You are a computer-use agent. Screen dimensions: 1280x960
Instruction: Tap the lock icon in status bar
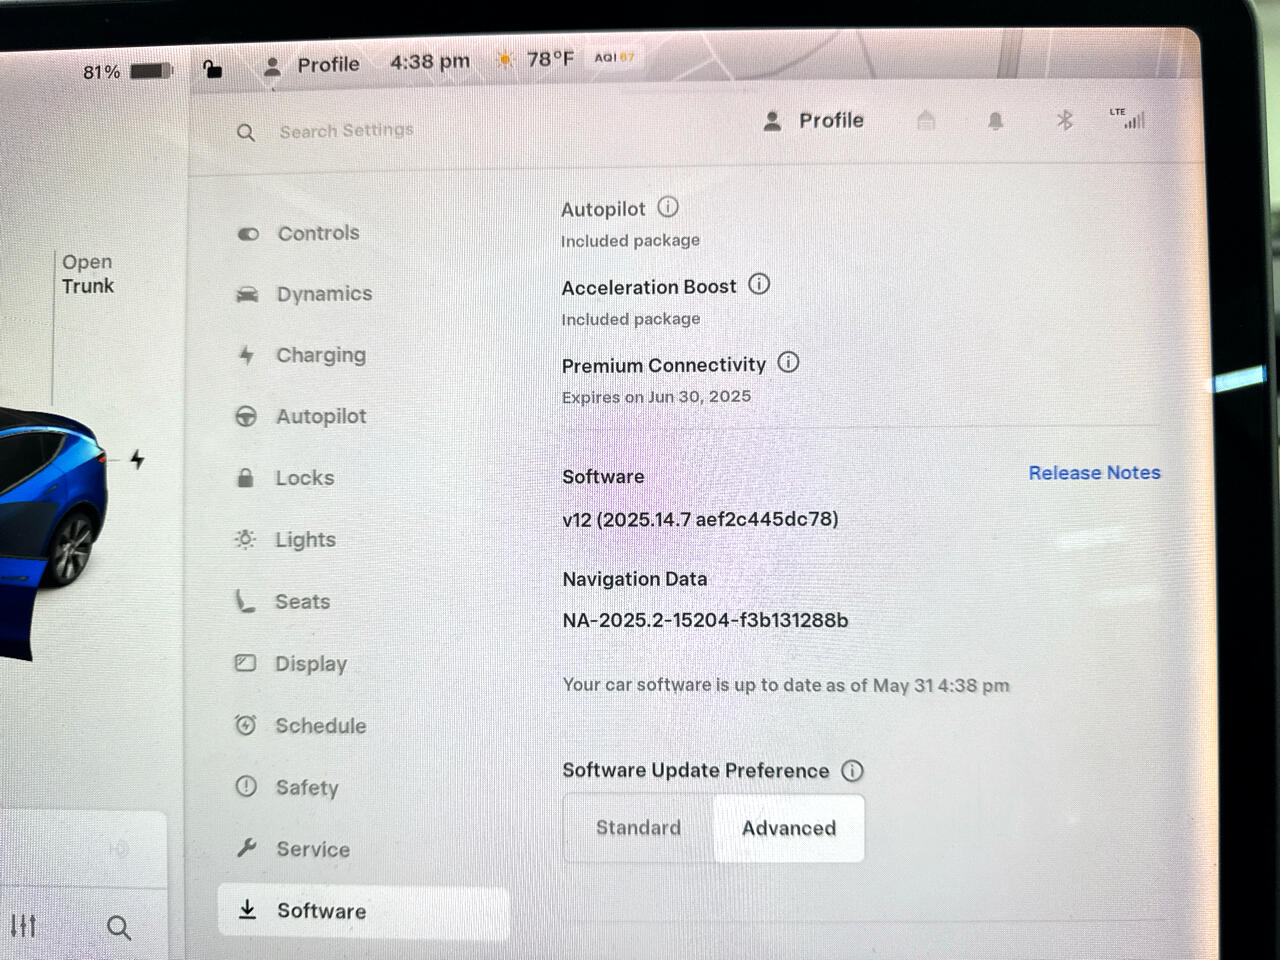212,68
